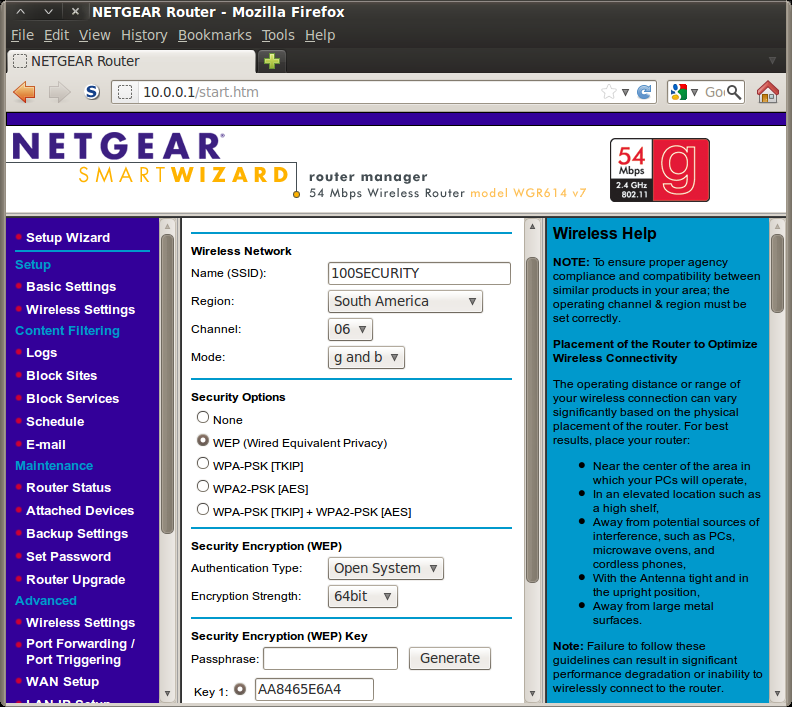Click the Forward arrow navigation button
The image size is (792, 707).
point(59,92)
